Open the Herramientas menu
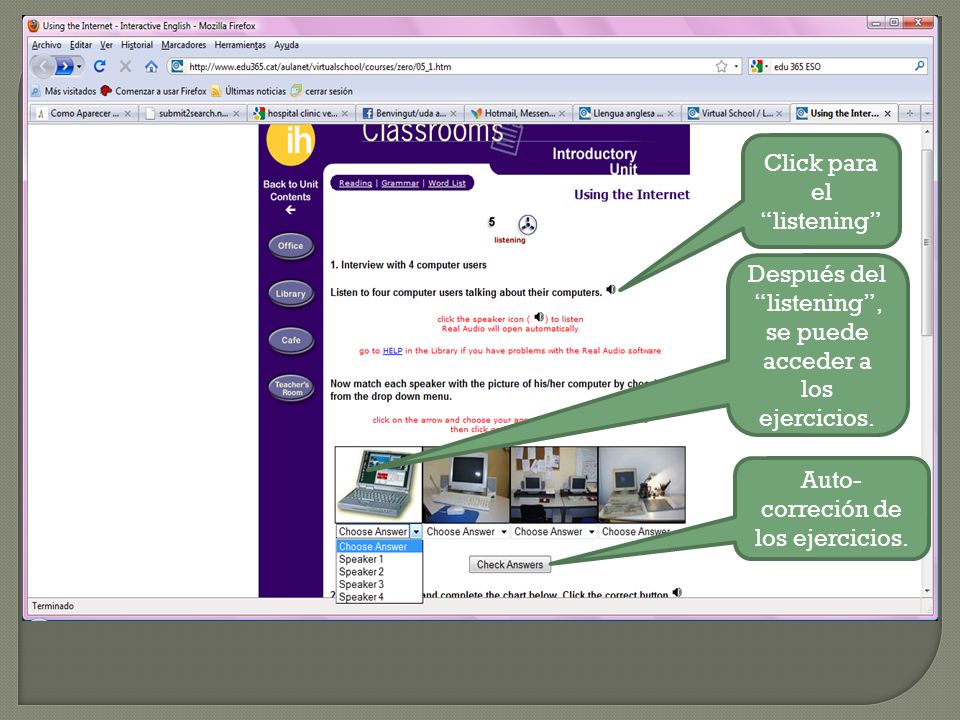This screenshot has width=960, height=720. [240, 45]
